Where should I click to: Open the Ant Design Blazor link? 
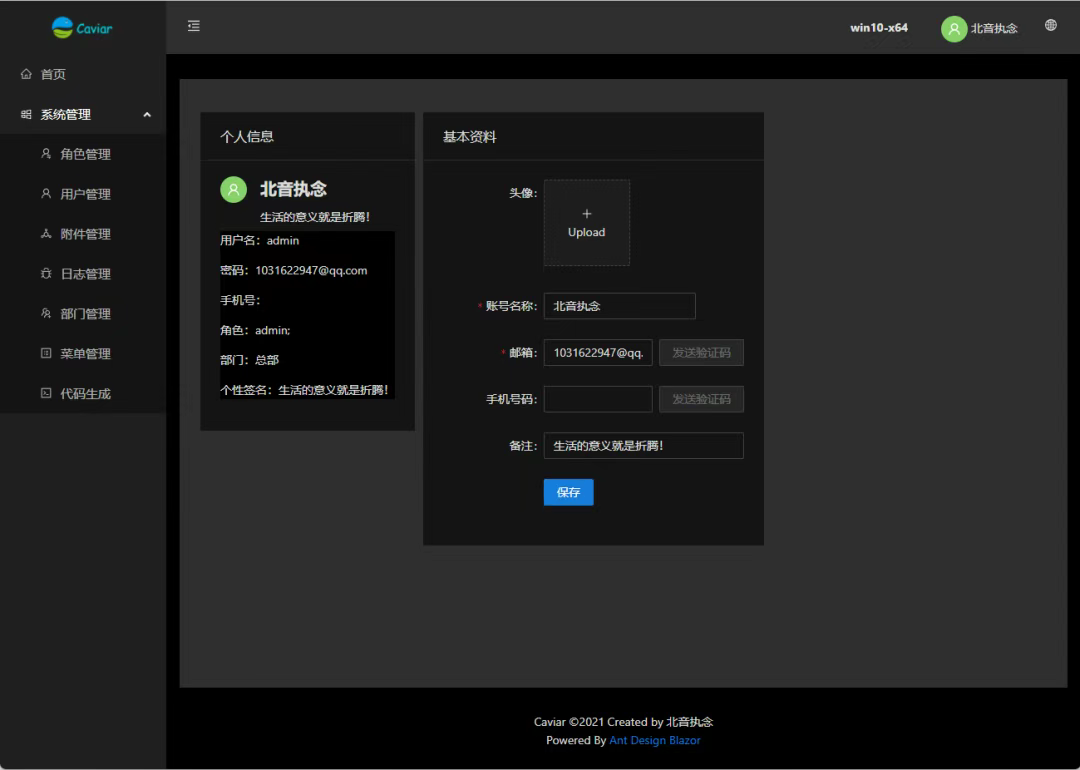click(654, 740)
